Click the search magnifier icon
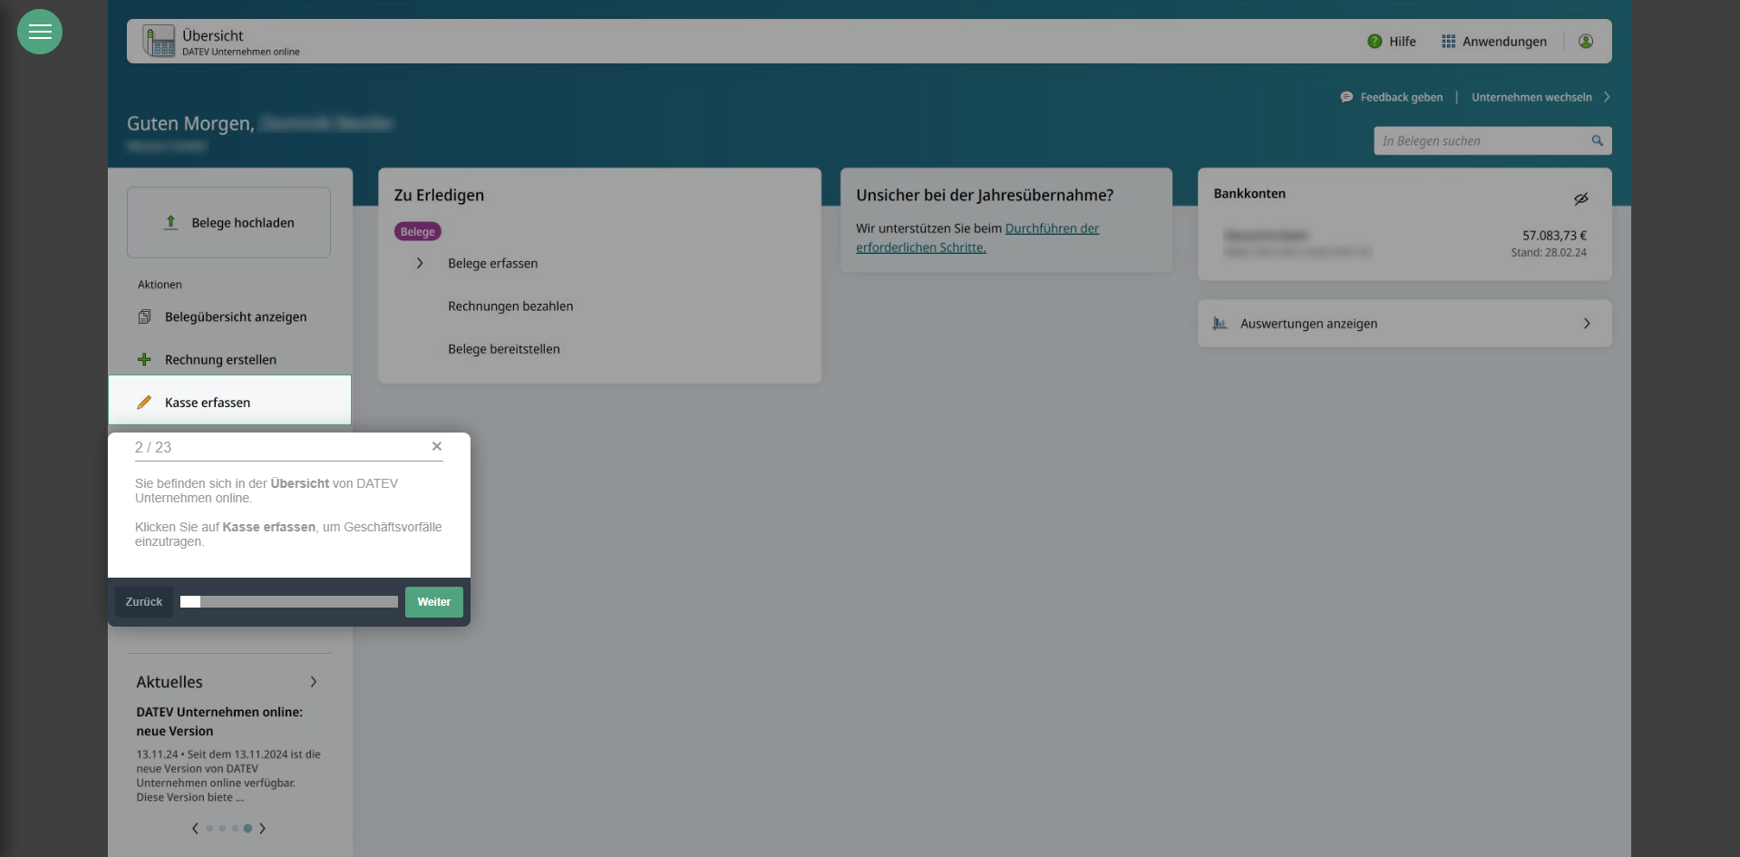Screen dimensions: 1740x857 tap(1597, 141)
